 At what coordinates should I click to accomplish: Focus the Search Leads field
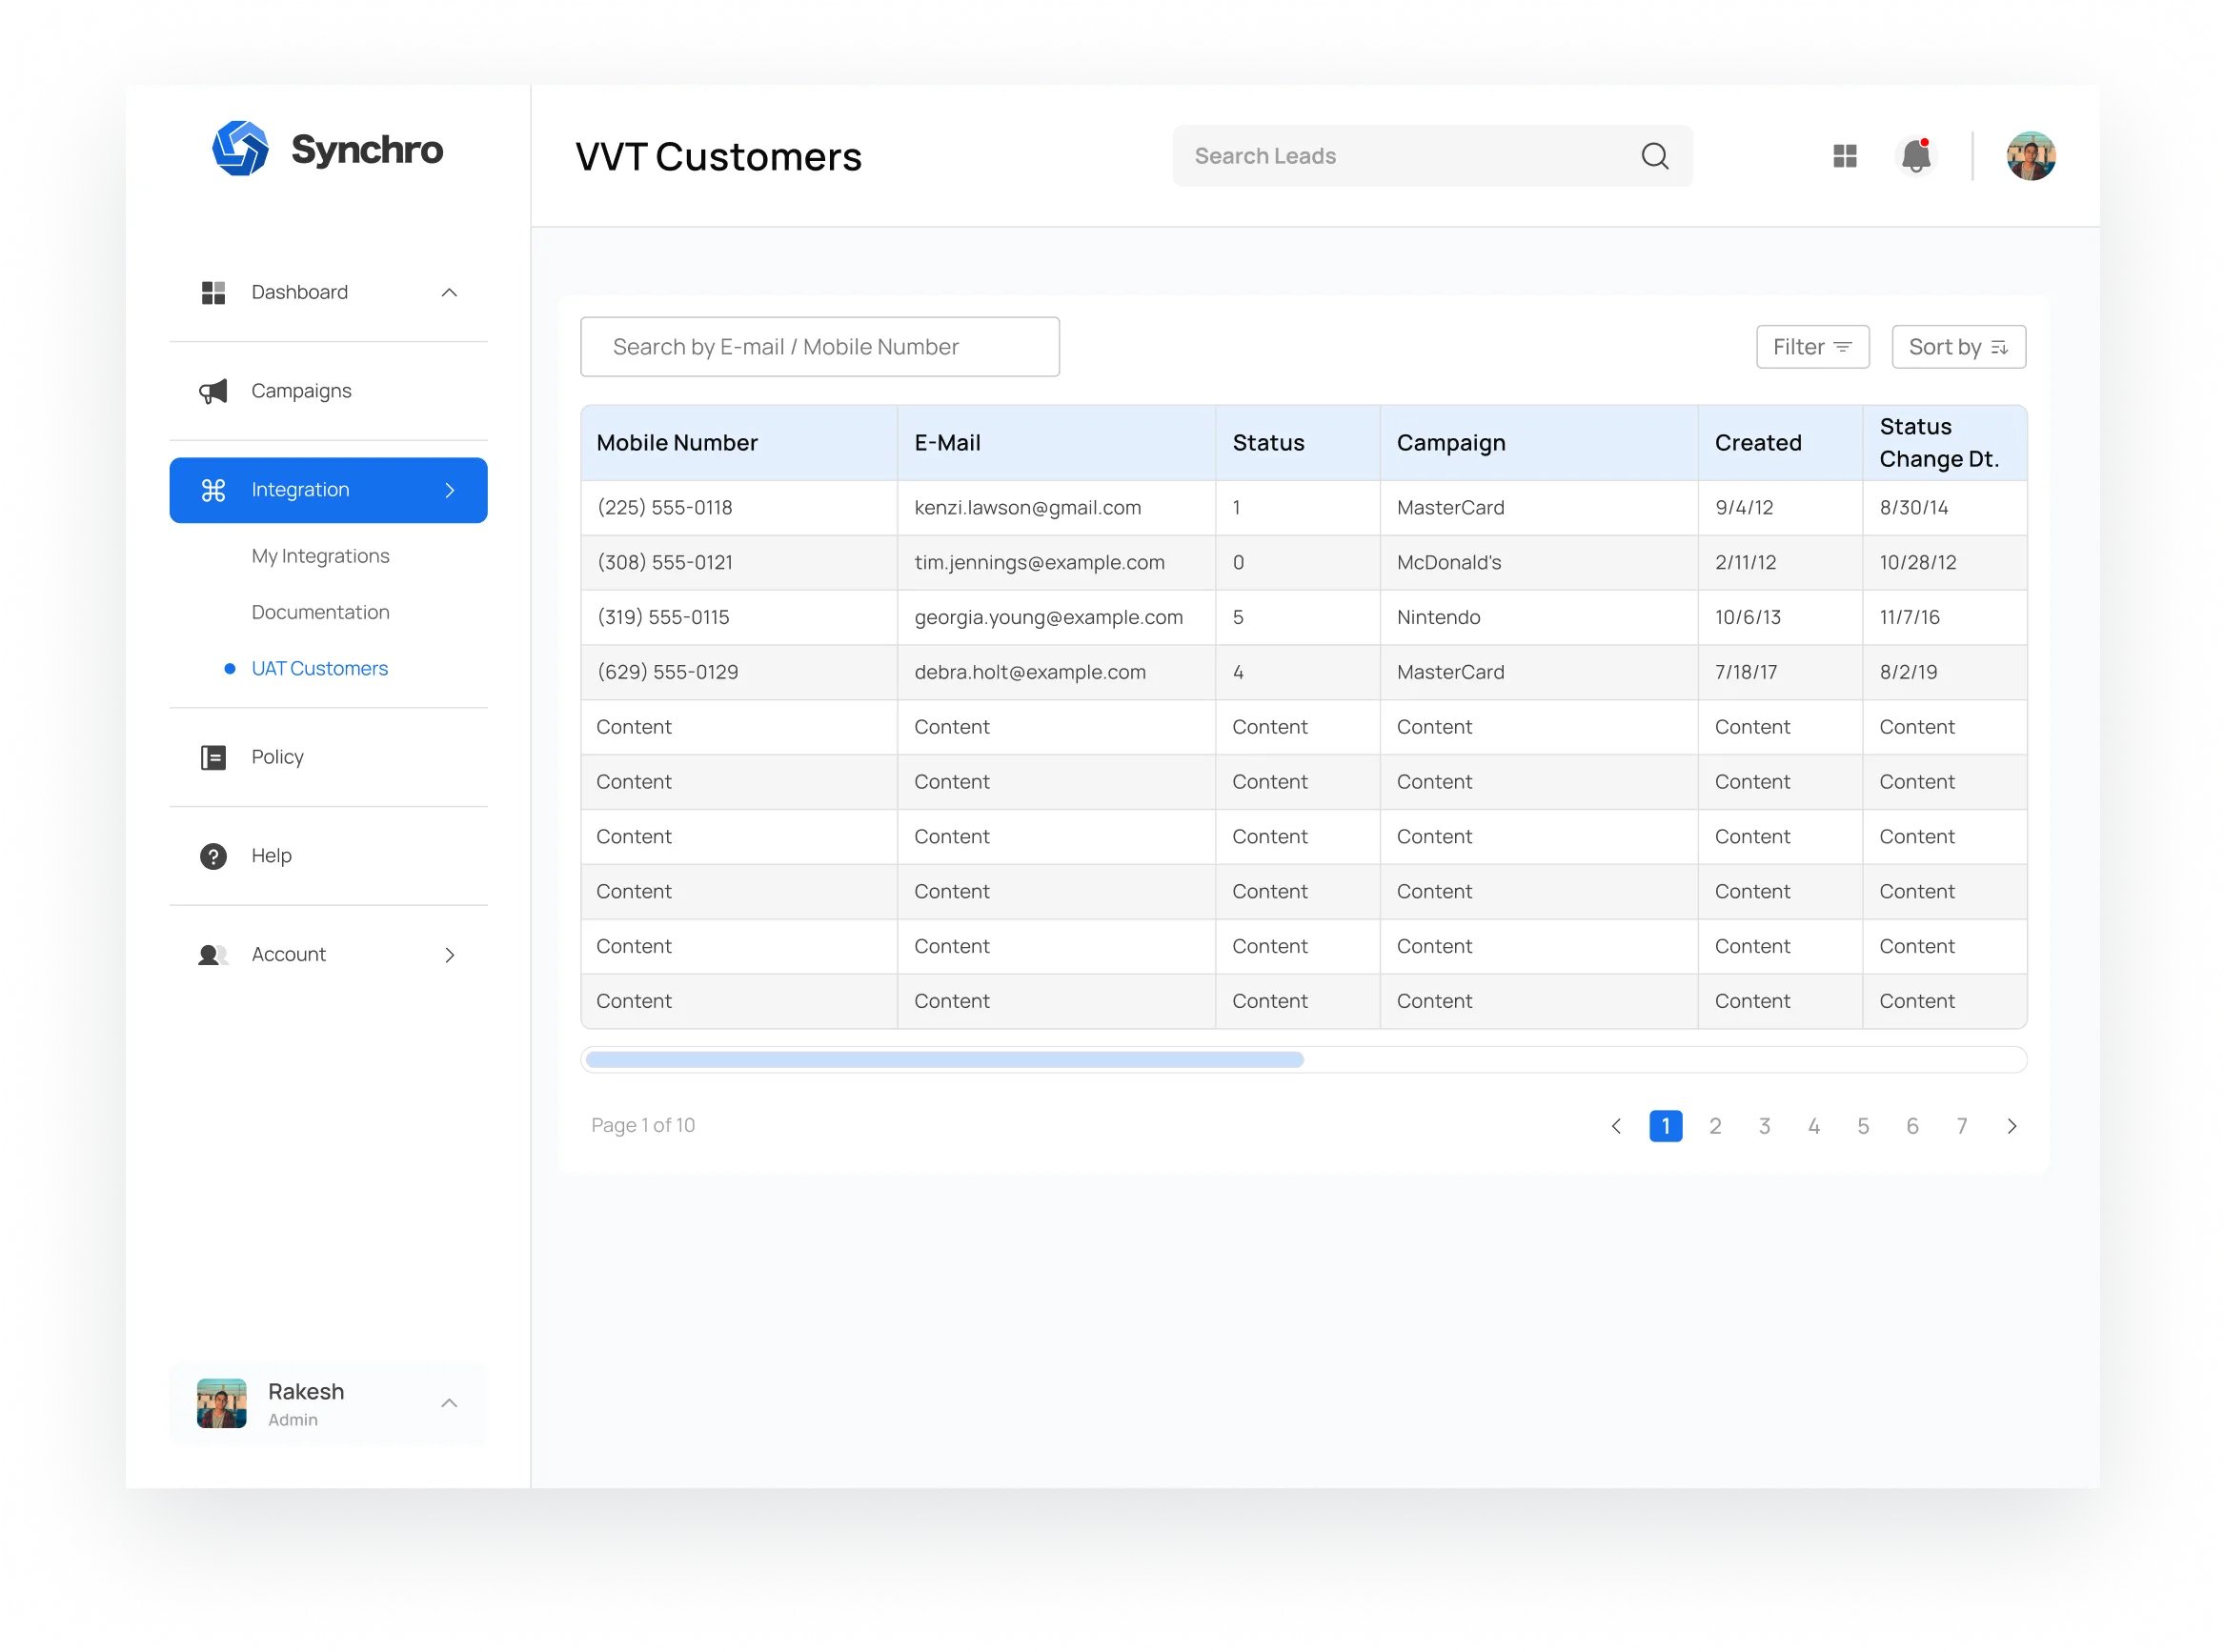tap(1432, 156)
